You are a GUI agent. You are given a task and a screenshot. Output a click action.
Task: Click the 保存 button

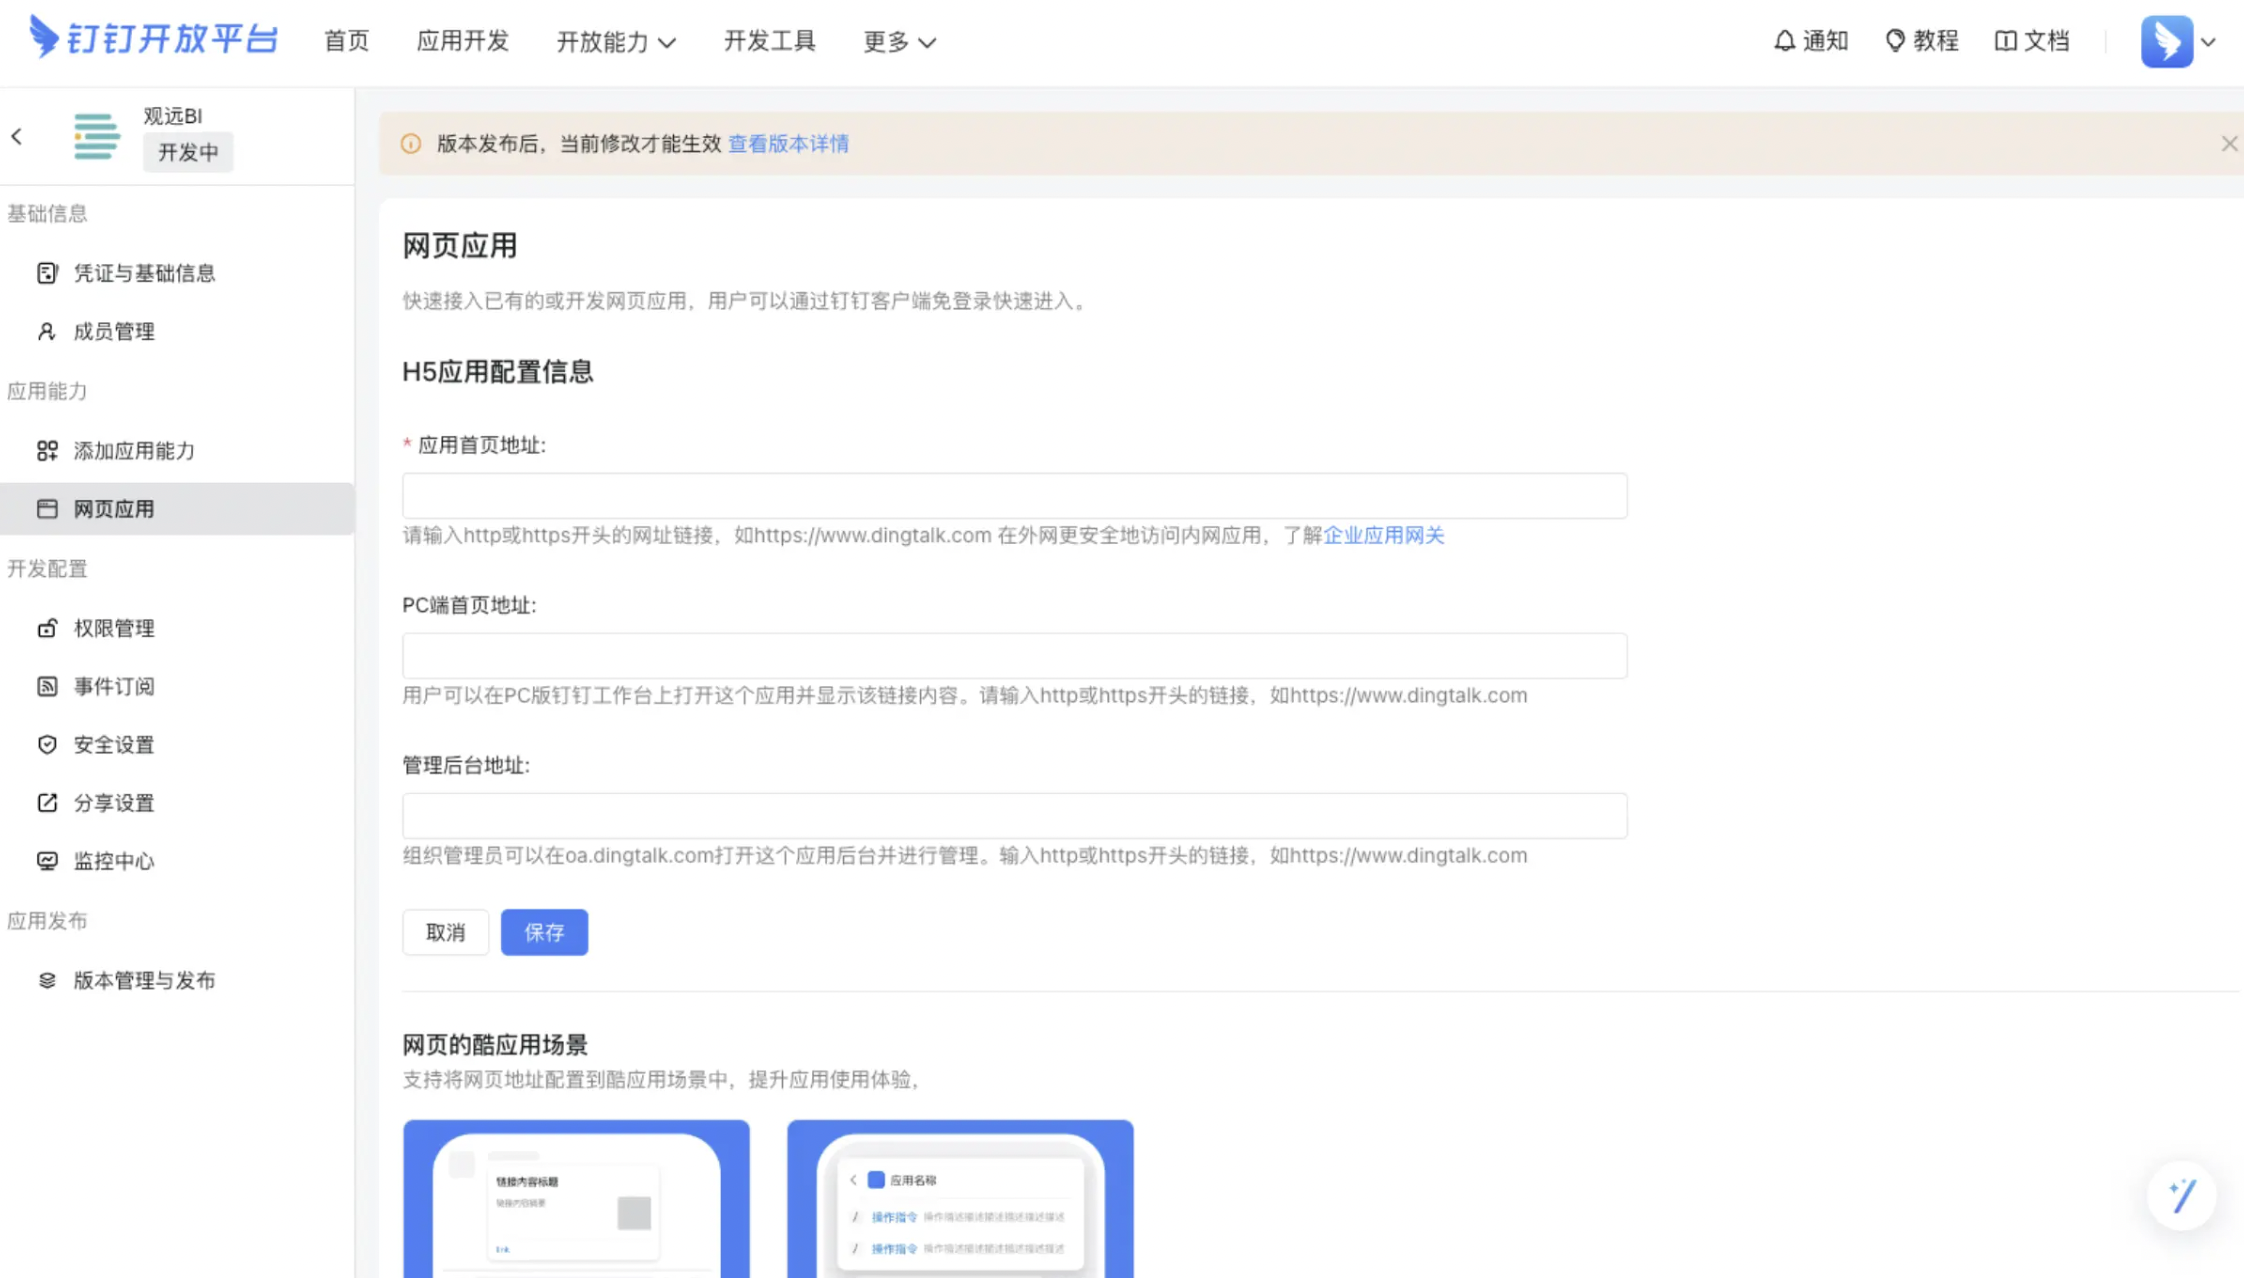pos(544,932)
